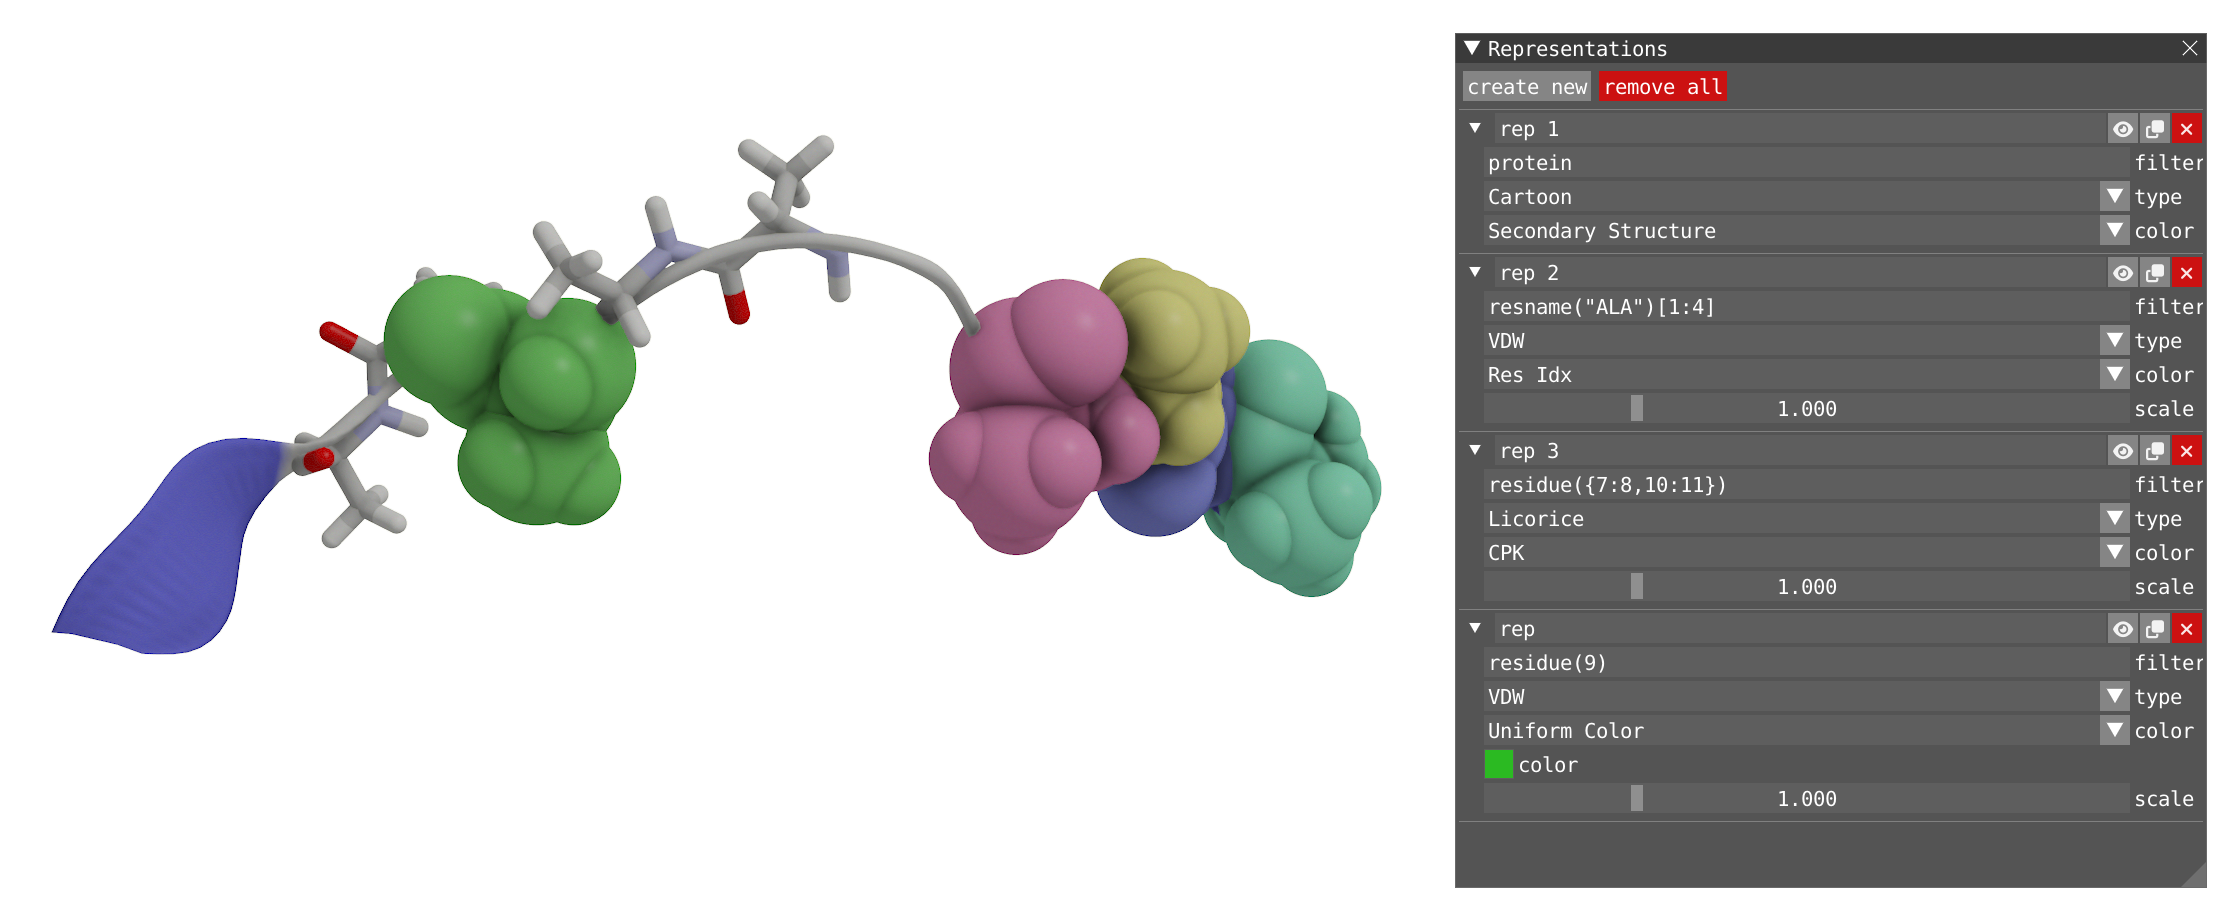Viewport: 2228px width, 907px height.
Task: Toggle visibility eye of residue(9) rep
Action: (x=2122, y=629)
